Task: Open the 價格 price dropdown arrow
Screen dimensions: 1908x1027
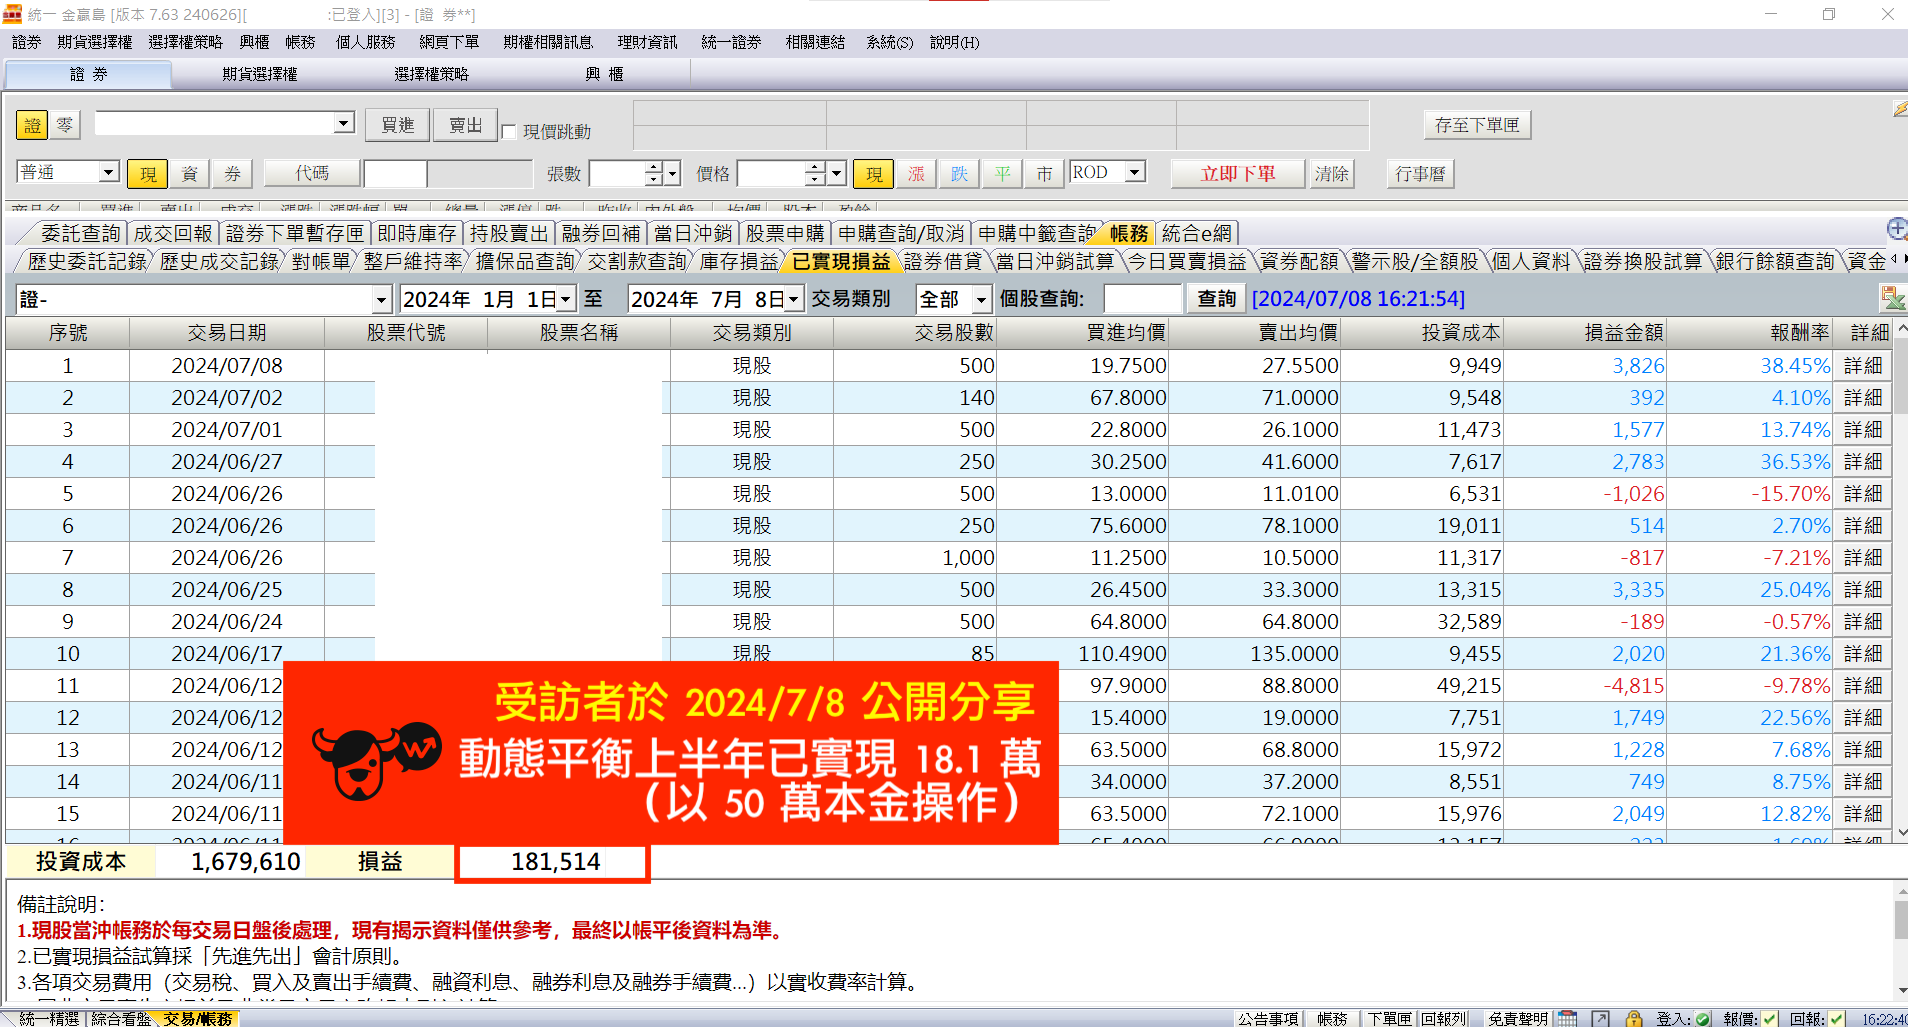Action: tap(837, 174)
